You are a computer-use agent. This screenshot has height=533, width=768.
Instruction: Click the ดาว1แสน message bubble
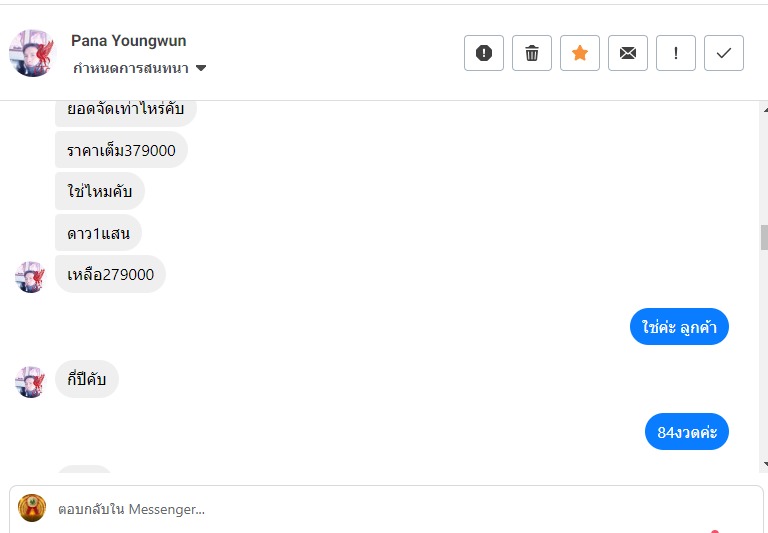click(98, 233)
